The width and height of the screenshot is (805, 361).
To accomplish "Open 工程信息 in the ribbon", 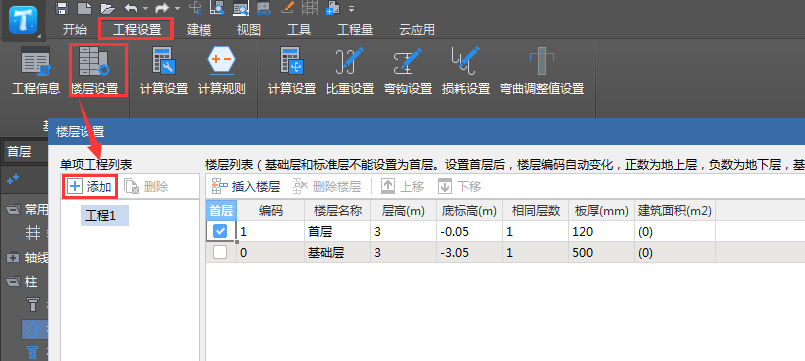I will 36,71.
